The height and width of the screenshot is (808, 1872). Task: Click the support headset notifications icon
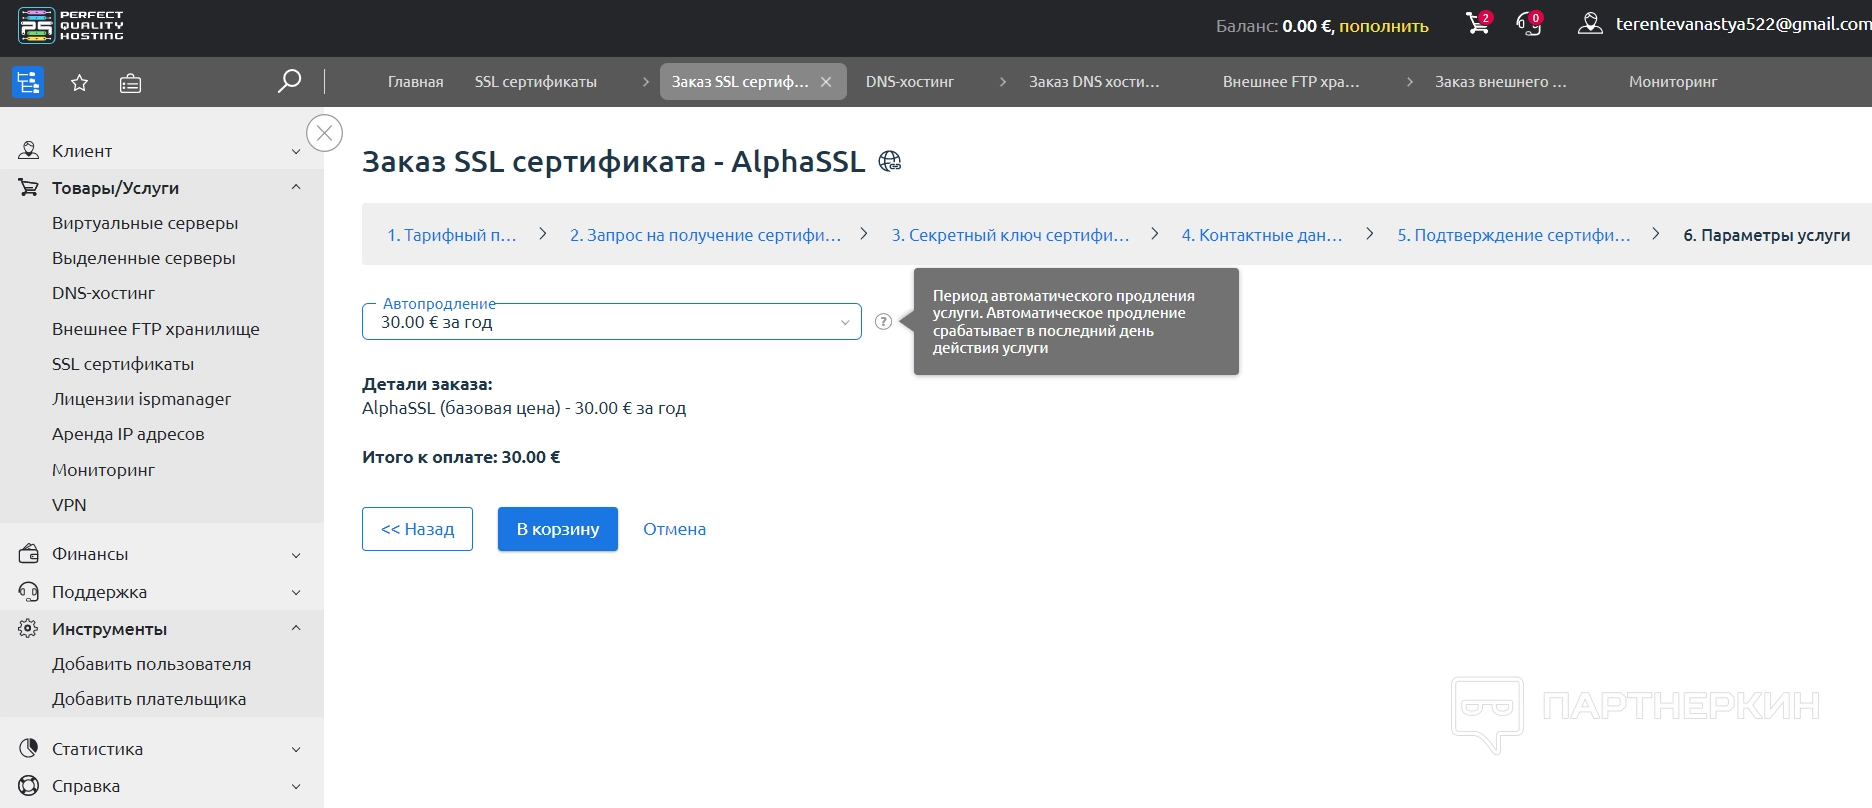(x=1528, y=24)
